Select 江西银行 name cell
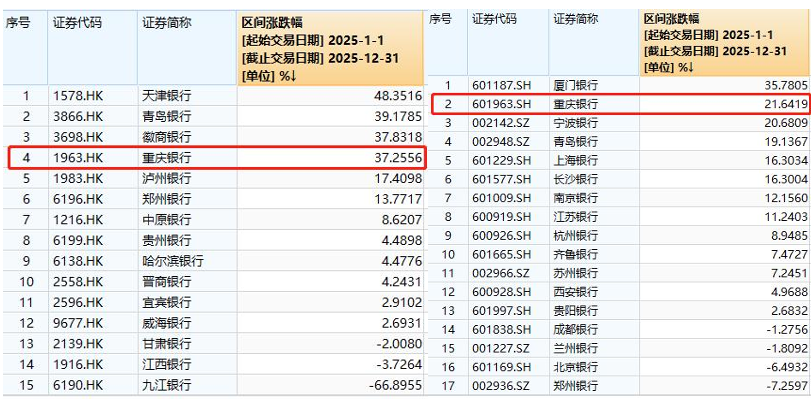 click(x=167, y=364)
